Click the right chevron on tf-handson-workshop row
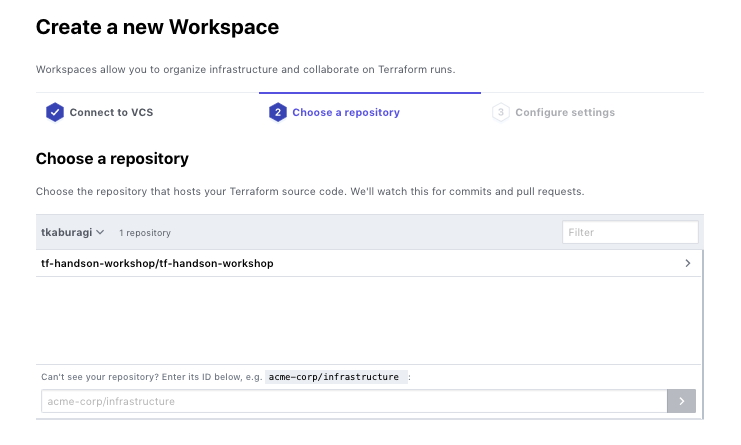741x445 pixels. tap(688, 263)
